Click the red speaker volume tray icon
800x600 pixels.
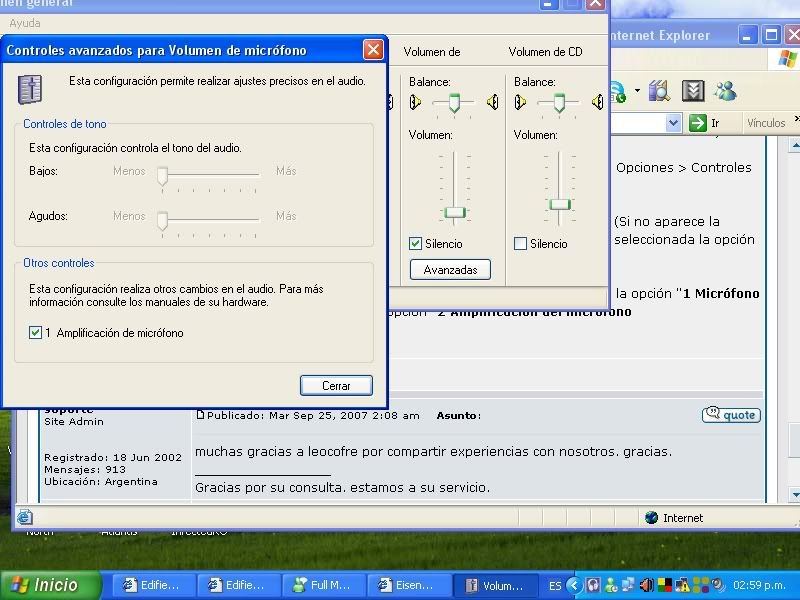646,585
